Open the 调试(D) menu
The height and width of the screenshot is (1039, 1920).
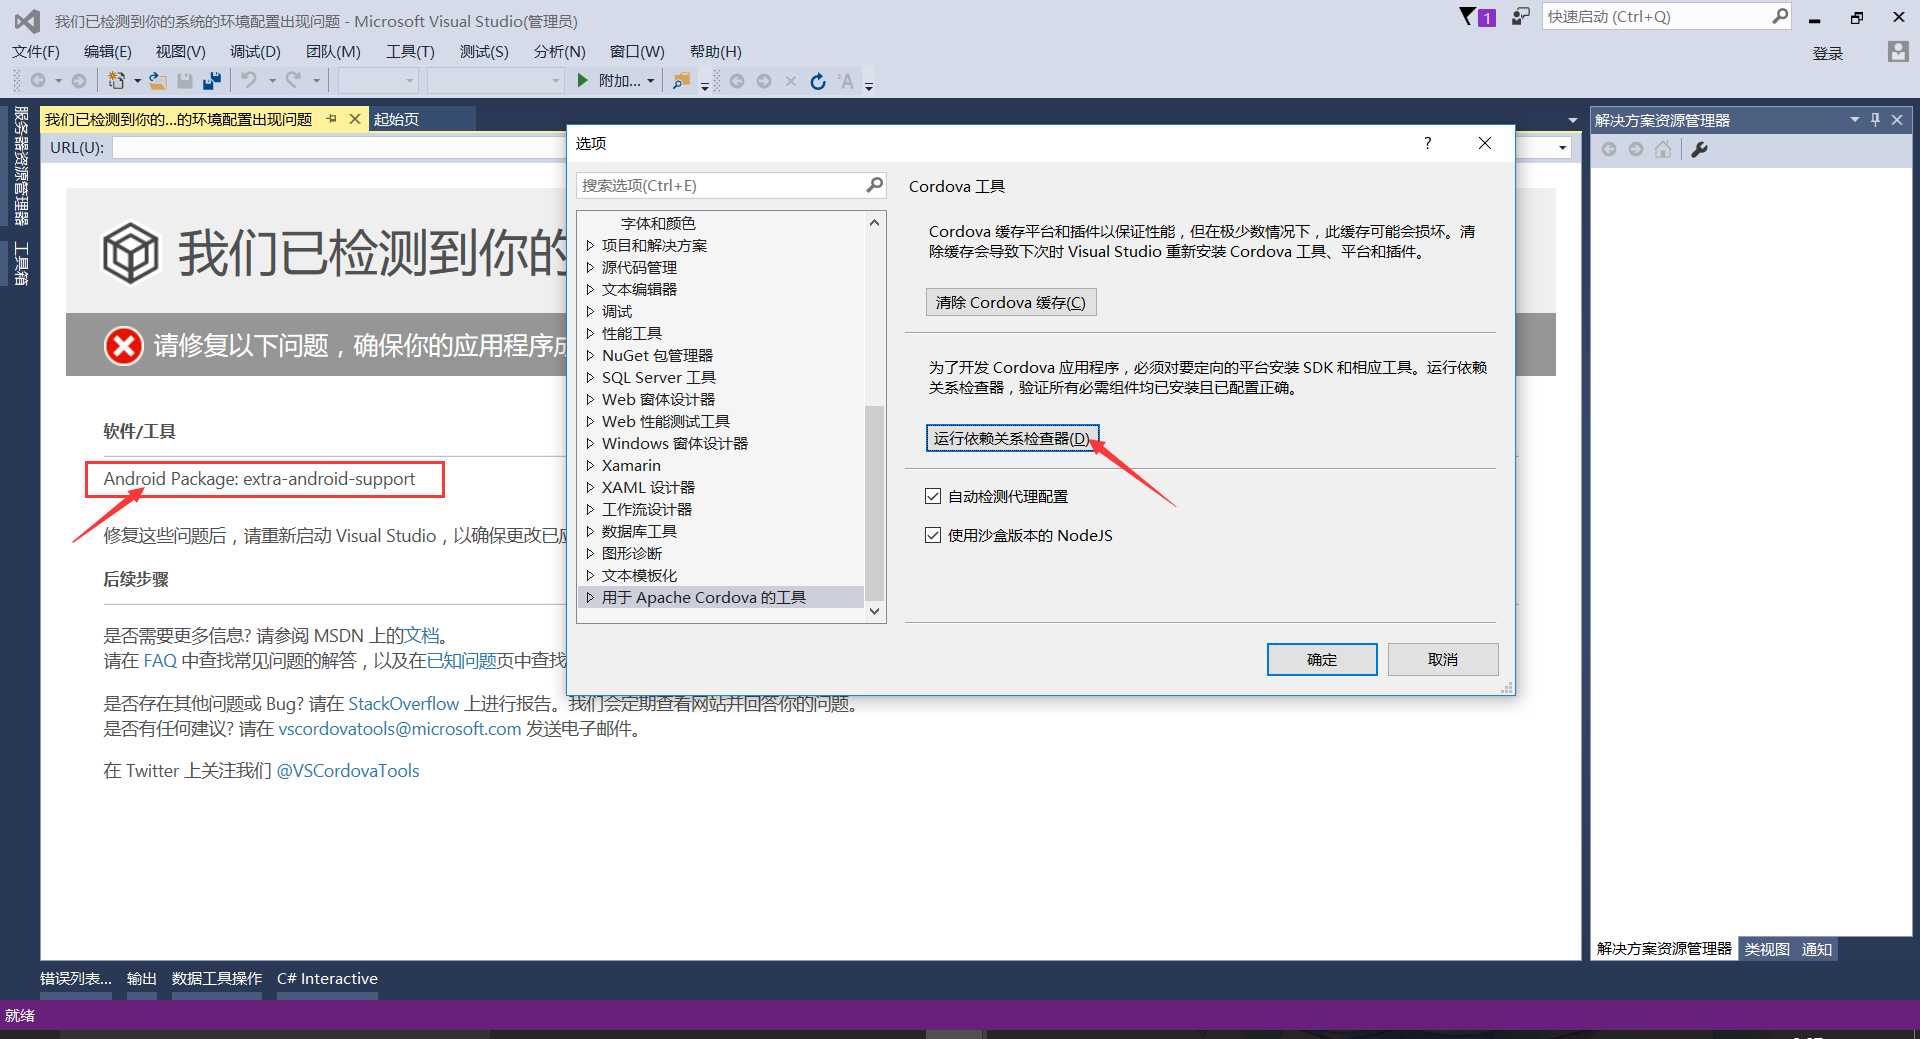[255, 51]
